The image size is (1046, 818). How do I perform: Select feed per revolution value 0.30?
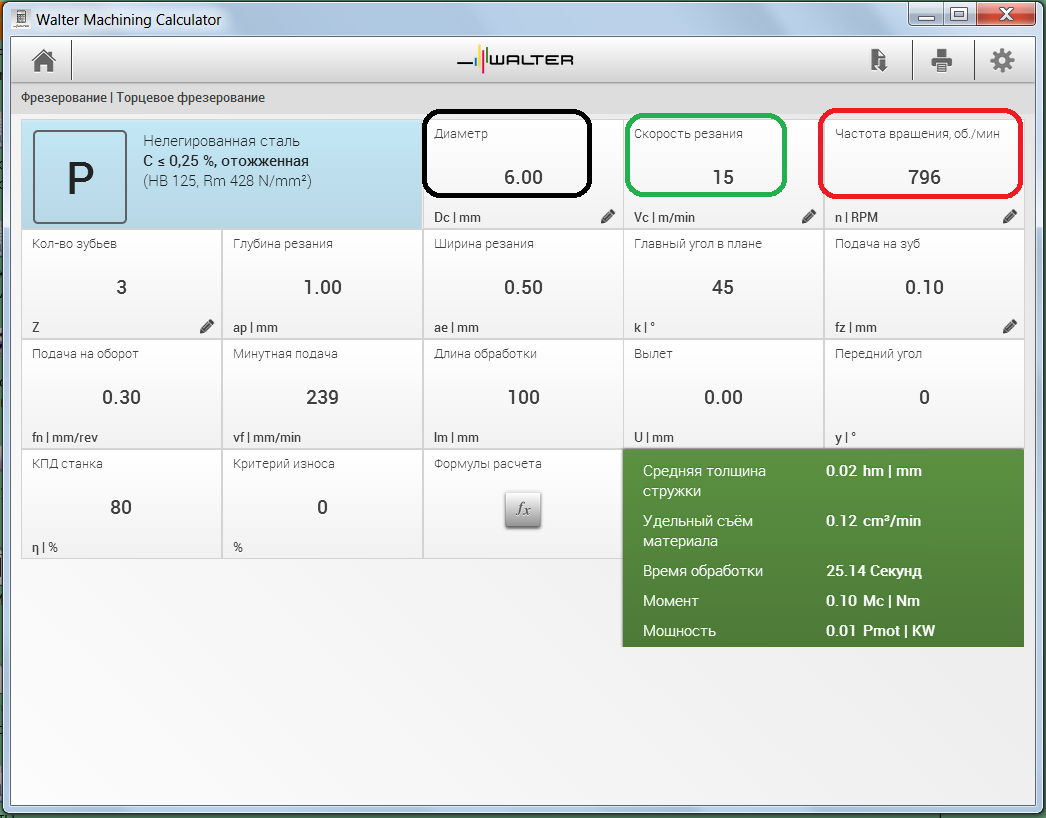tap(121, 397)
